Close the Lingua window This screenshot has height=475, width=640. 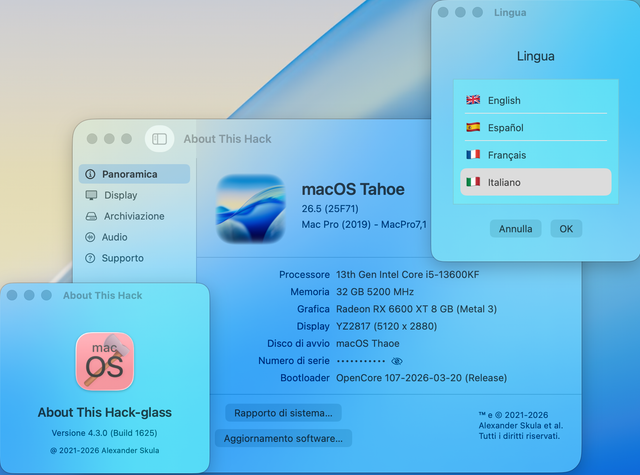443,12
